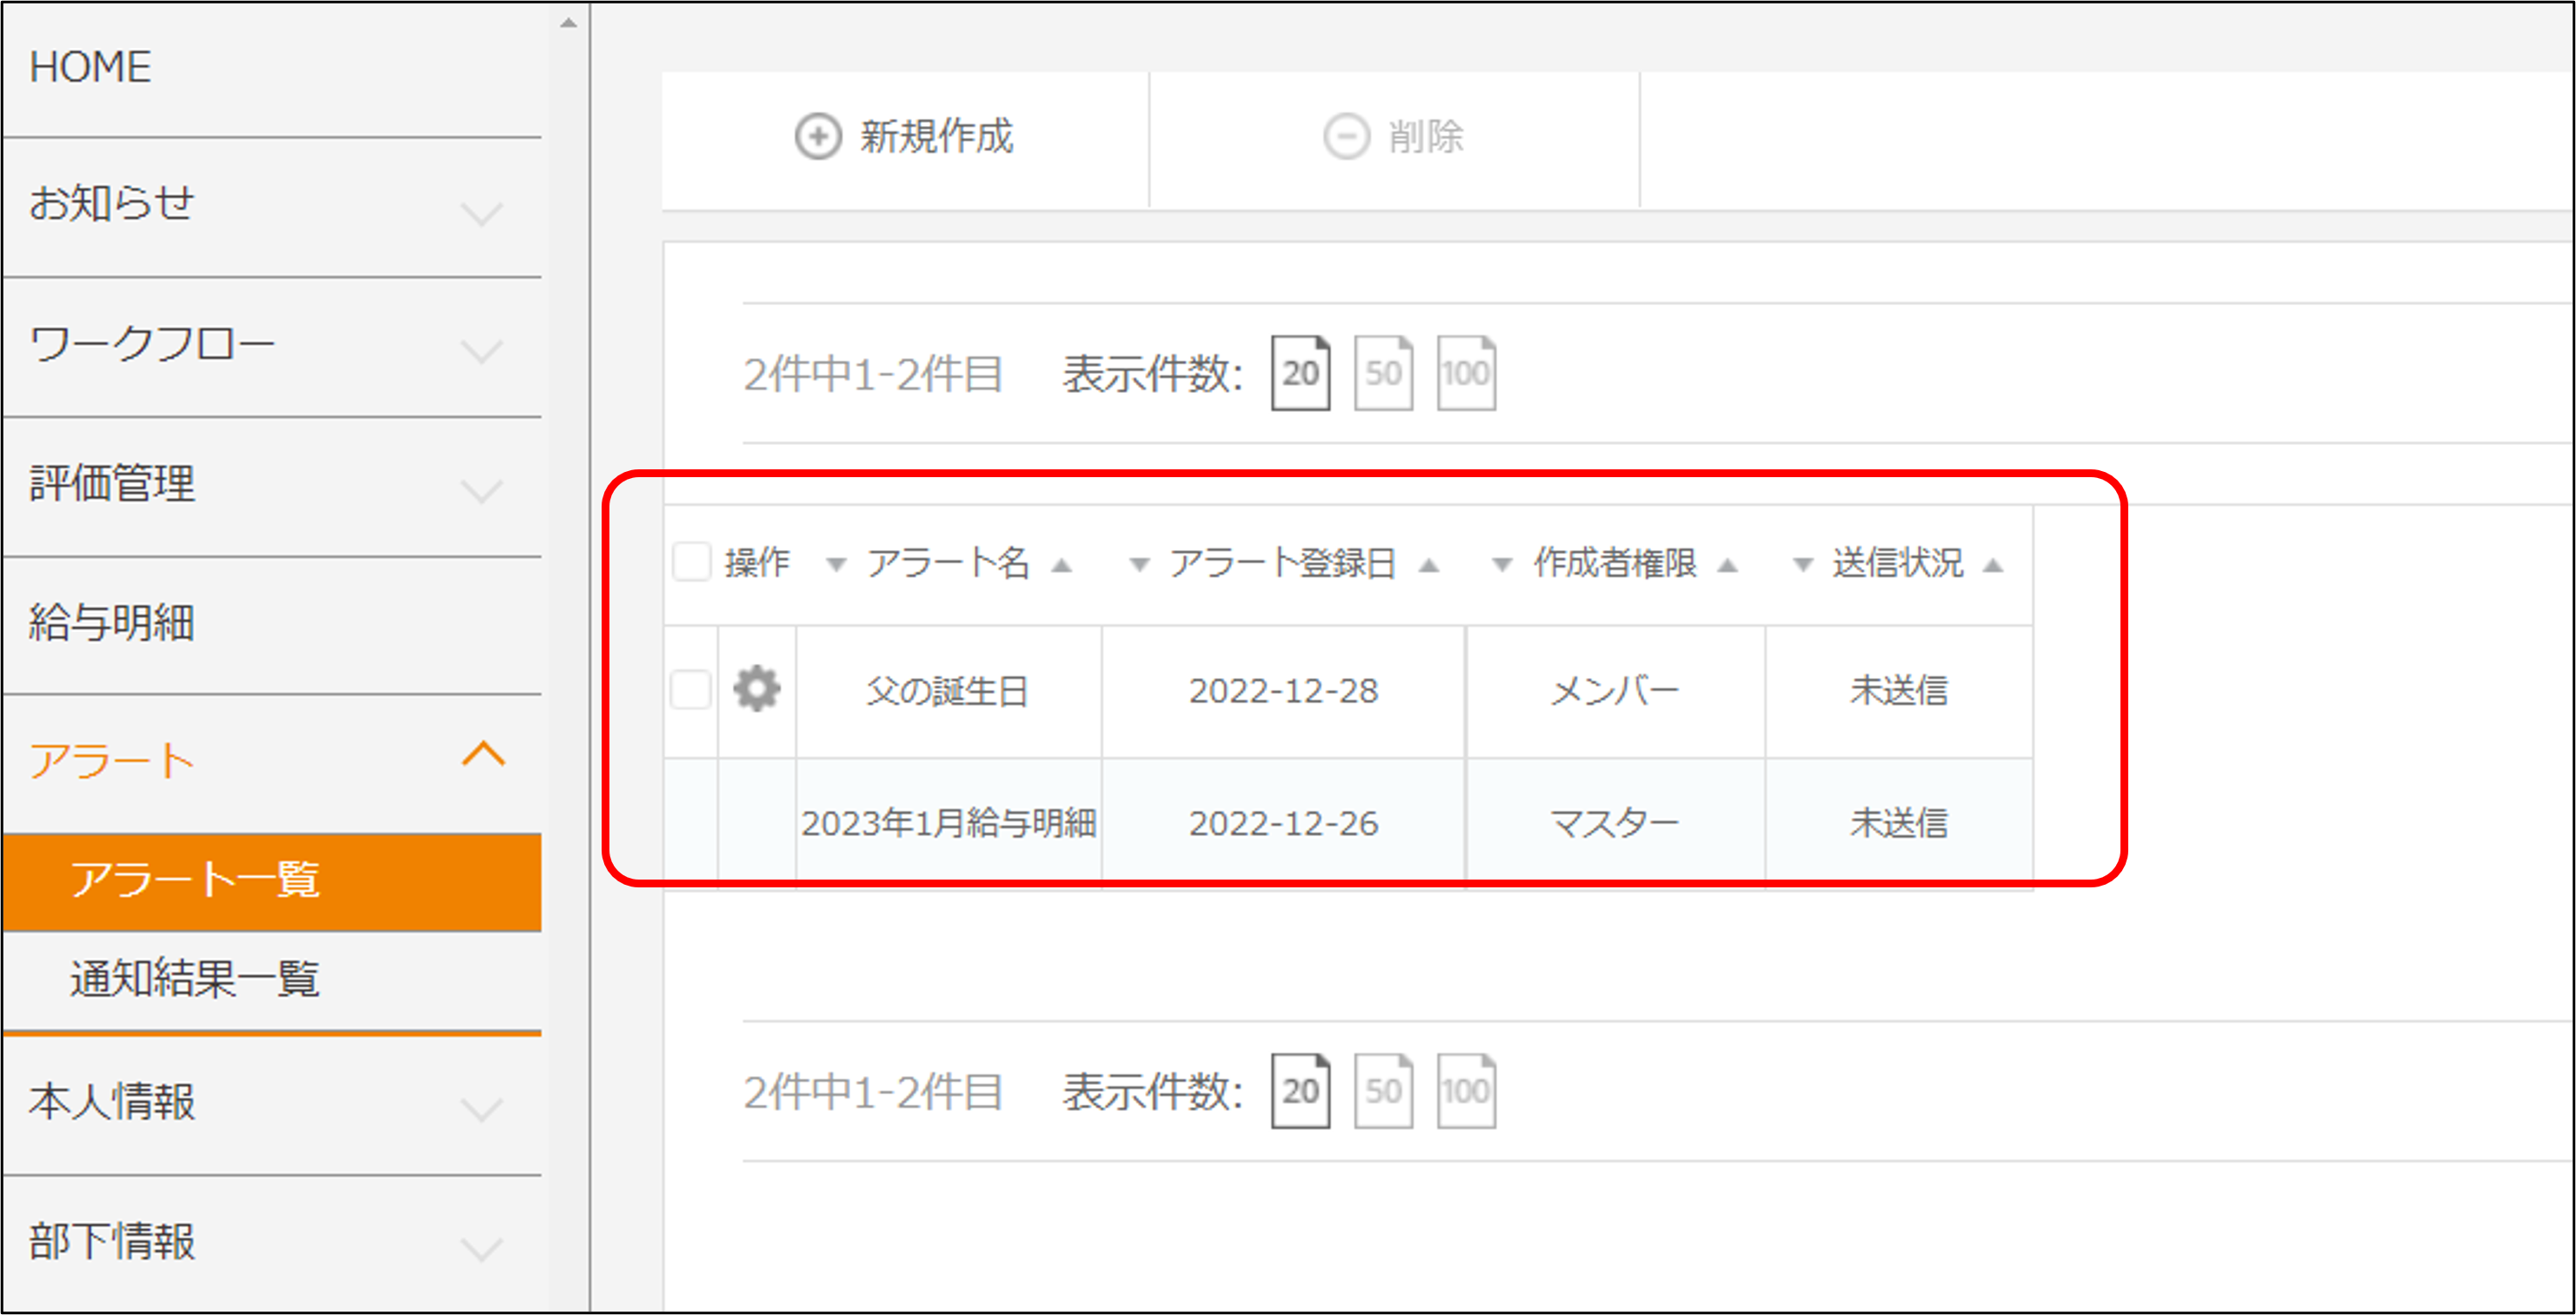Image resolution: width=2576 pixels, height=1315 pixels.
Task: Sort アラート登録日 descending with down arrow
Action: [x=1138, y=566]
